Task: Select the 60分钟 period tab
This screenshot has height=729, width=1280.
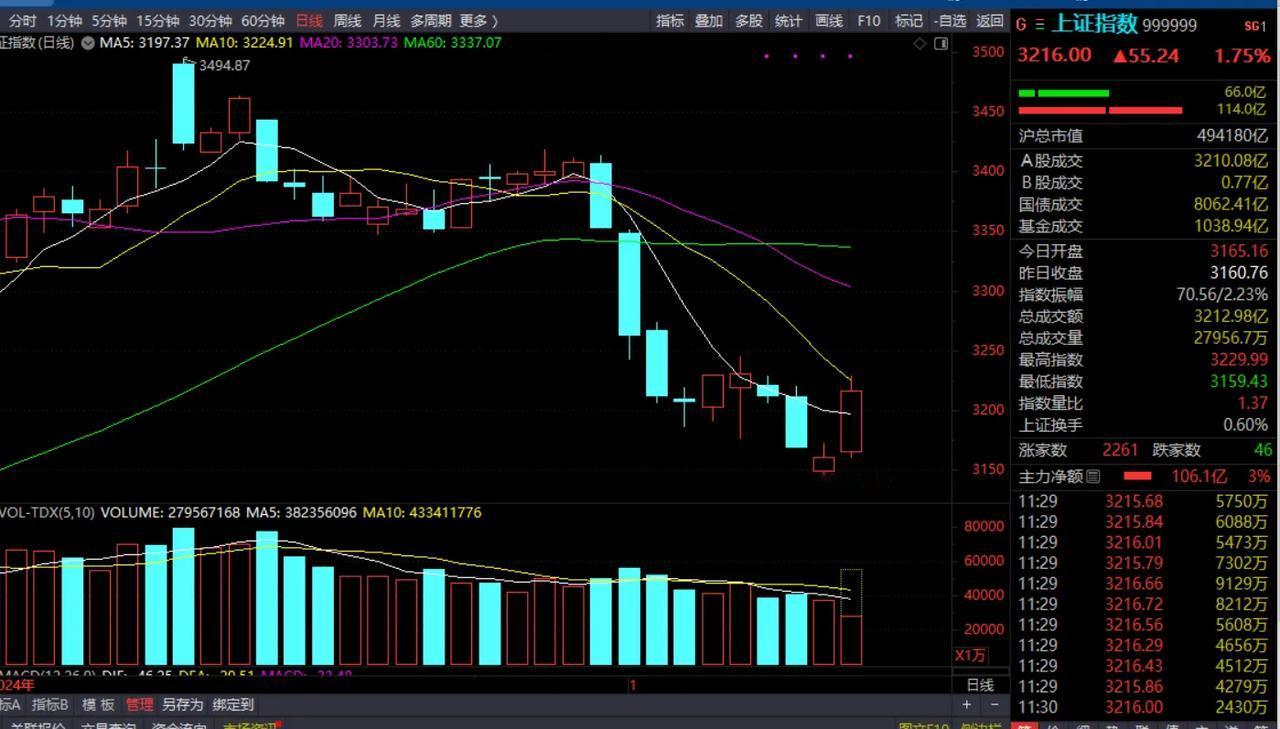Action: (263, 20)
